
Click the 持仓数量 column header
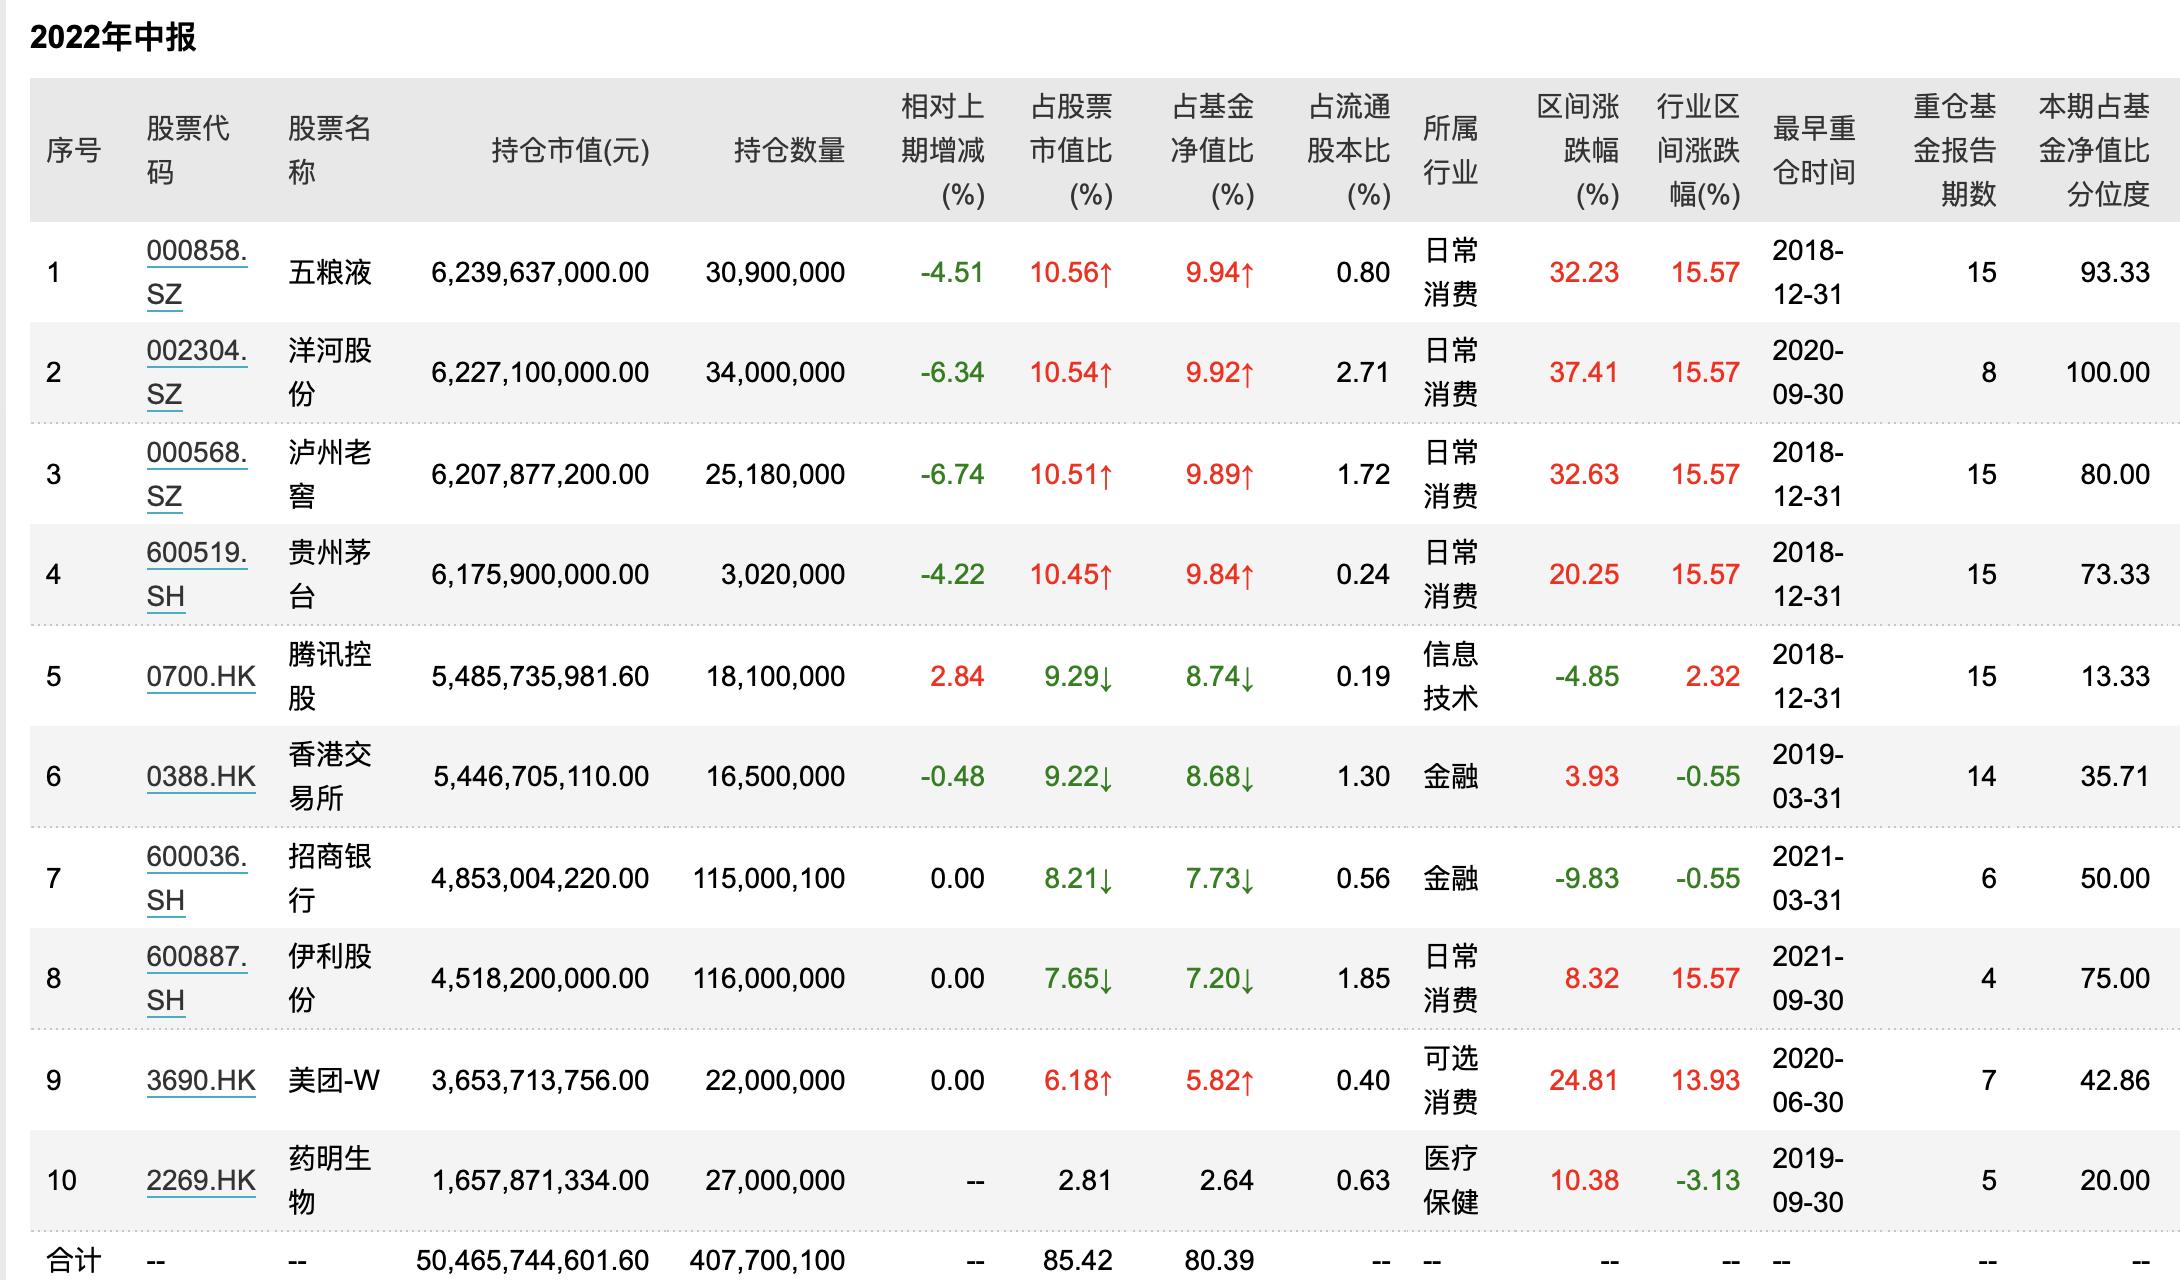pos(789,150)
